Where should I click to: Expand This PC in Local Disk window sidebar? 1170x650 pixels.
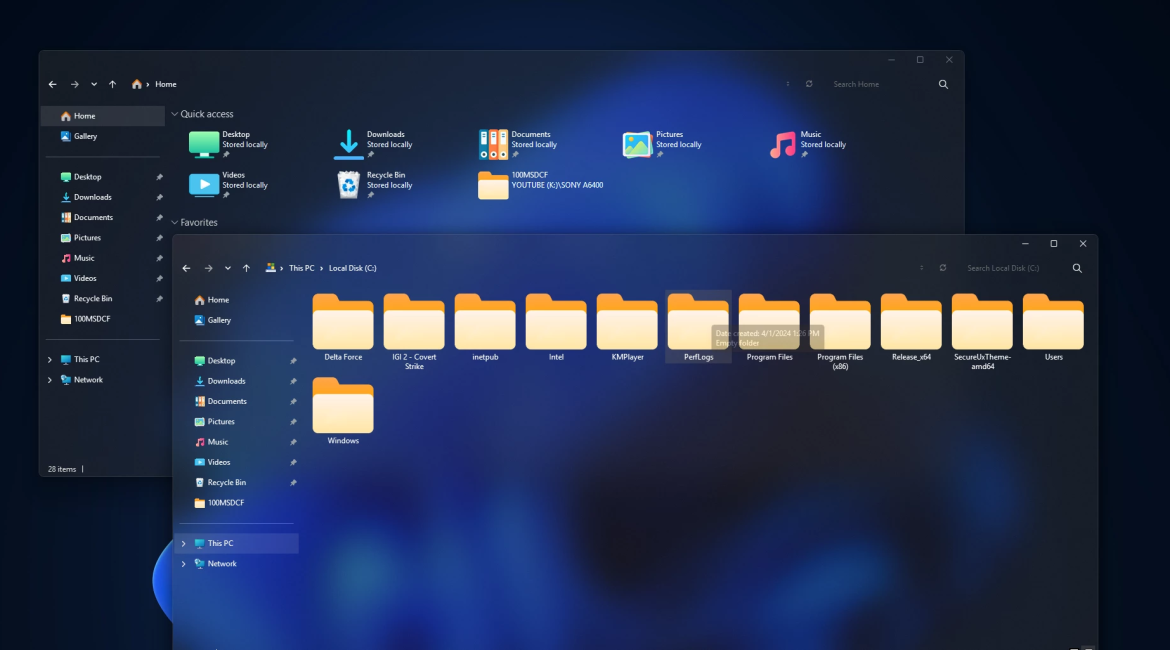click(x=184, y=544)
